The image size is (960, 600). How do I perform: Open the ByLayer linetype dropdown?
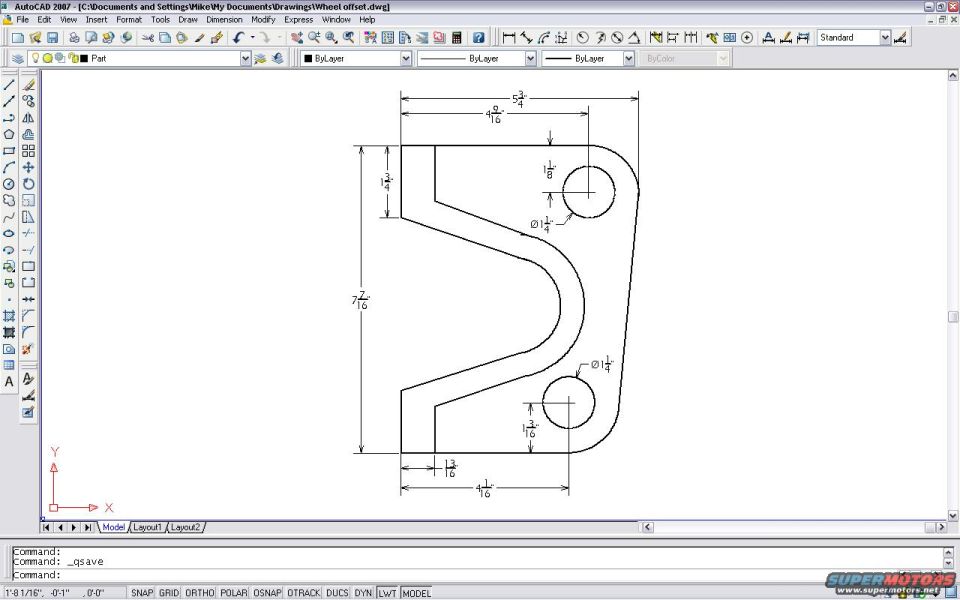530,58
